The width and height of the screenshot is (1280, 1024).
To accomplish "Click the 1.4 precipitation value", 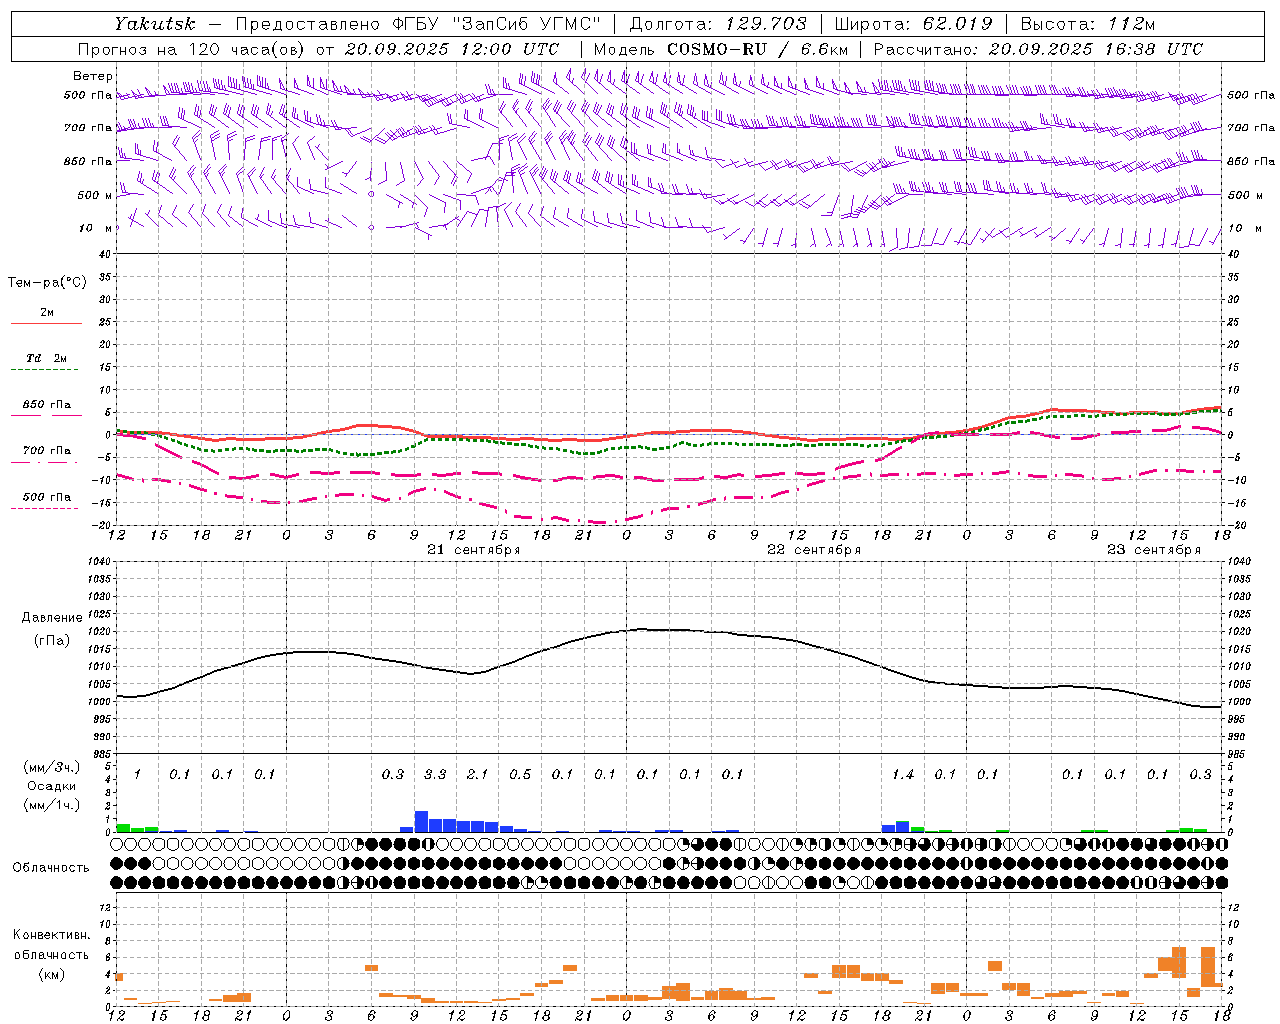I will click(x=903, y=775).
